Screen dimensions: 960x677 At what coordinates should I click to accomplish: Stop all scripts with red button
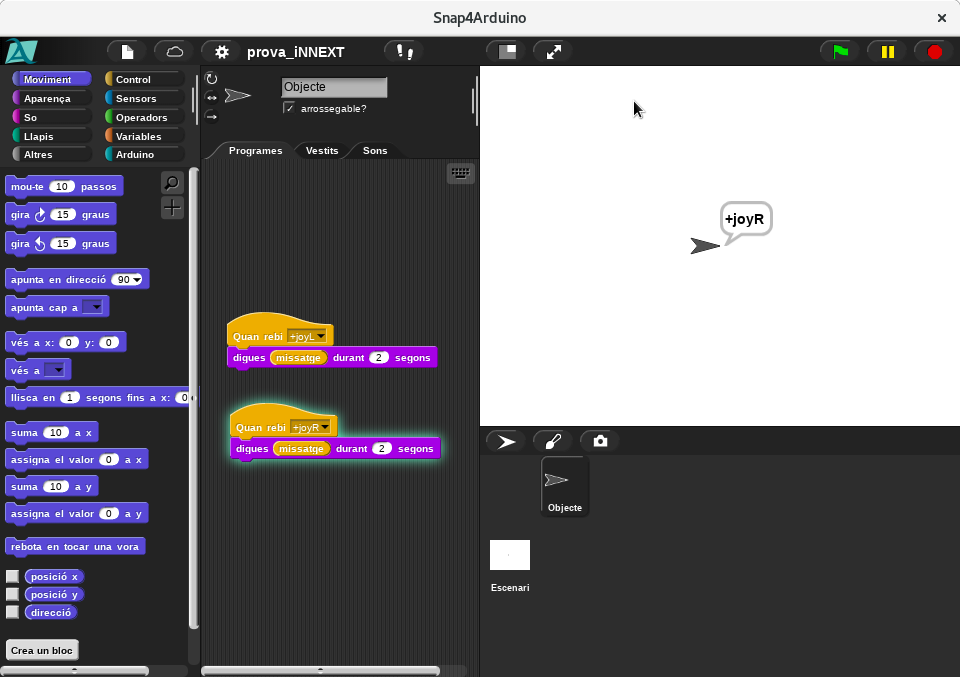coord(934,52)
